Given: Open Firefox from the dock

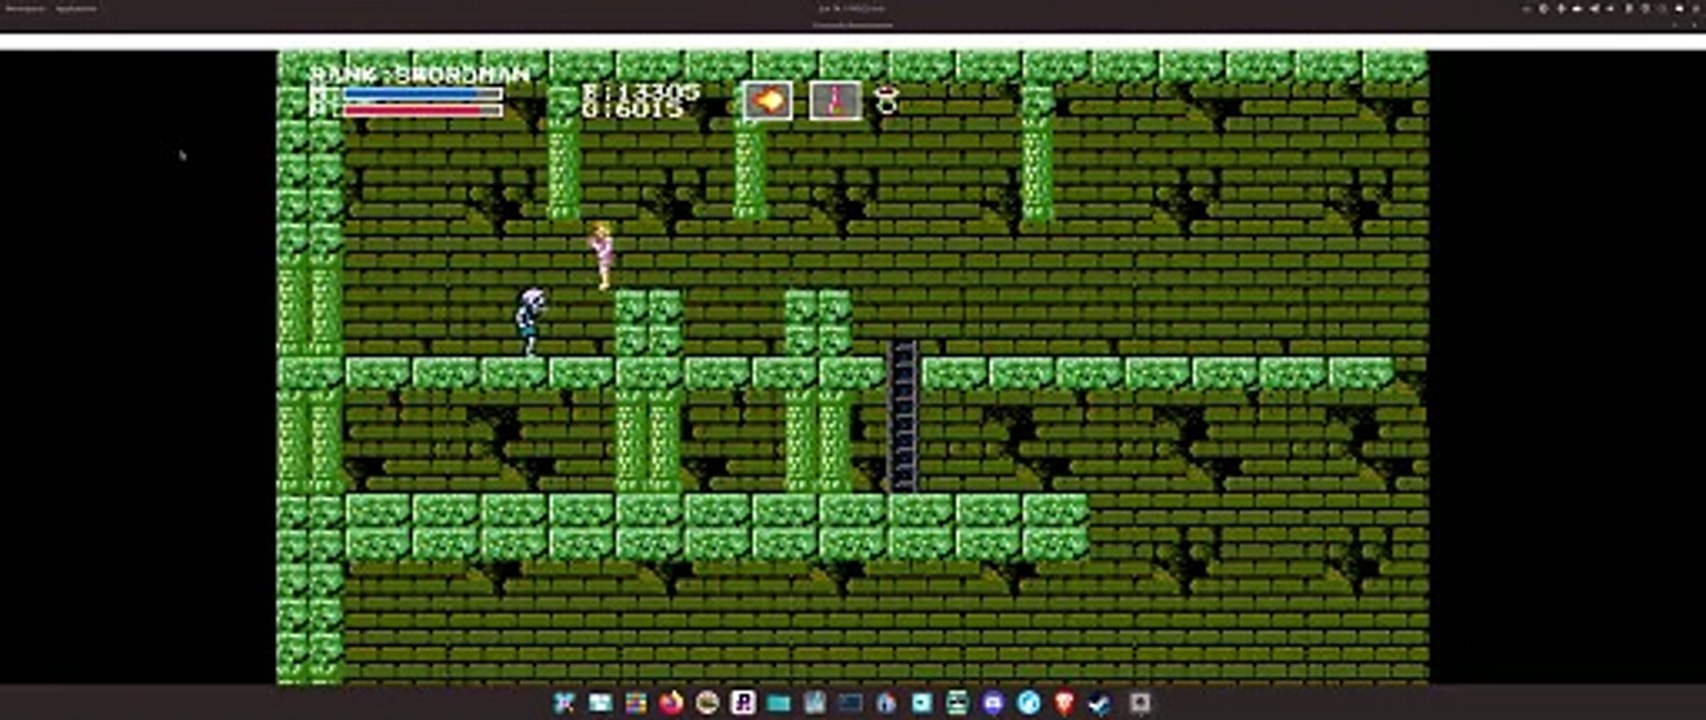Looking at the screenshot, I should pos(671,703).
